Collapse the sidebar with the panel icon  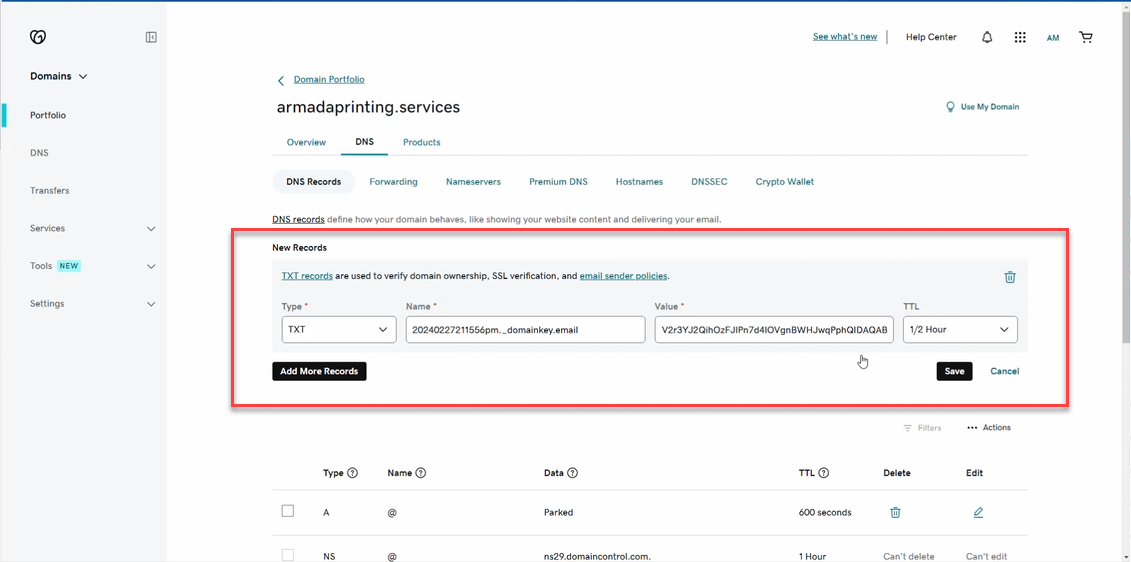coord(151,37)
